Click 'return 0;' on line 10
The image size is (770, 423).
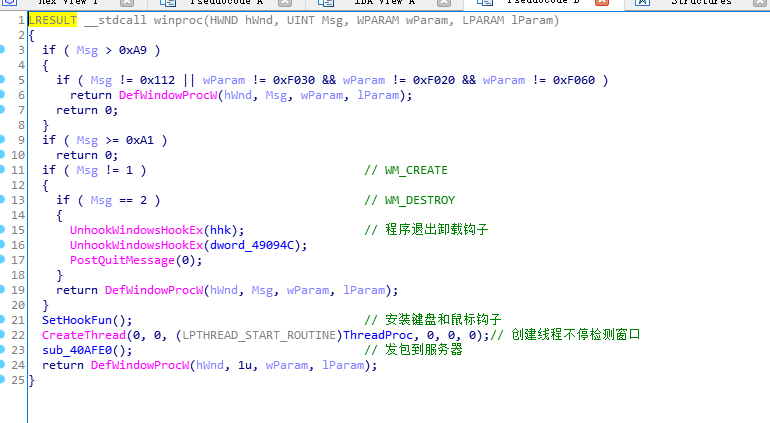click(x=87, y=155)
